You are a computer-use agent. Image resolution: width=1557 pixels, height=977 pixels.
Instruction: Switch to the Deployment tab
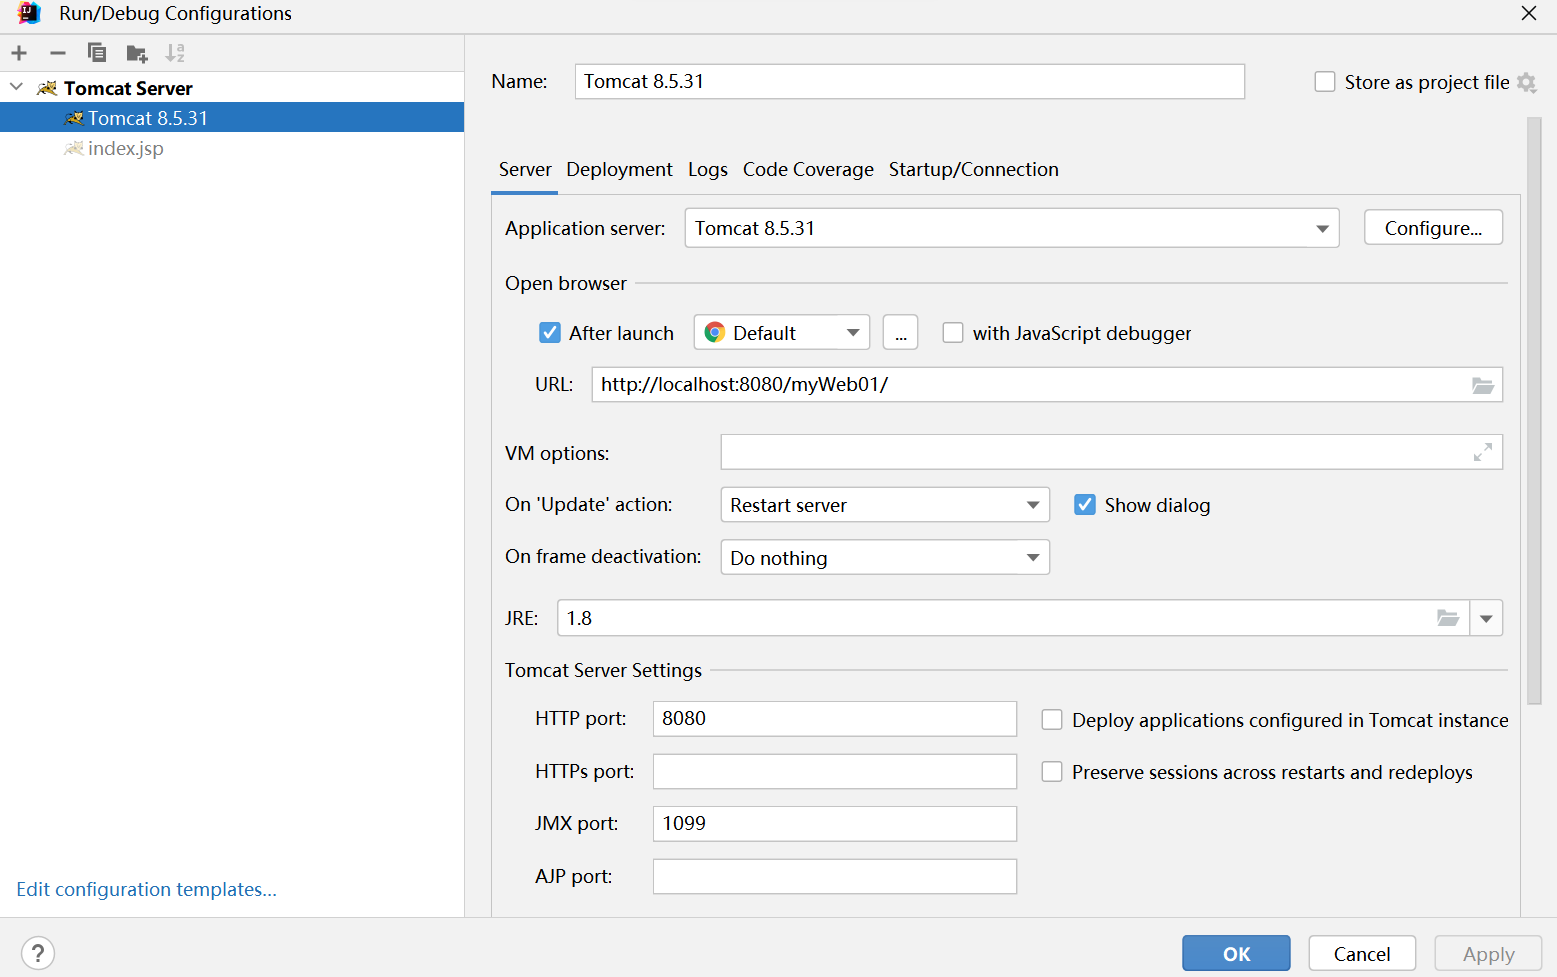(x=619, y=169)
